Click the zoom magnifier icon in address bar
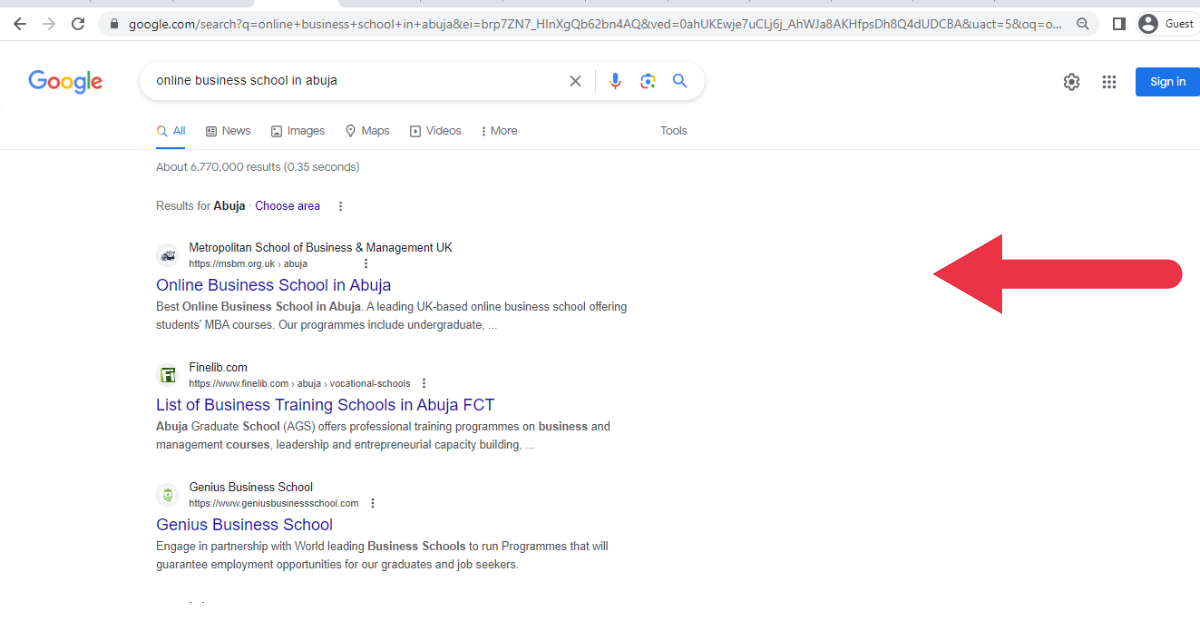 coord(1083,24)
